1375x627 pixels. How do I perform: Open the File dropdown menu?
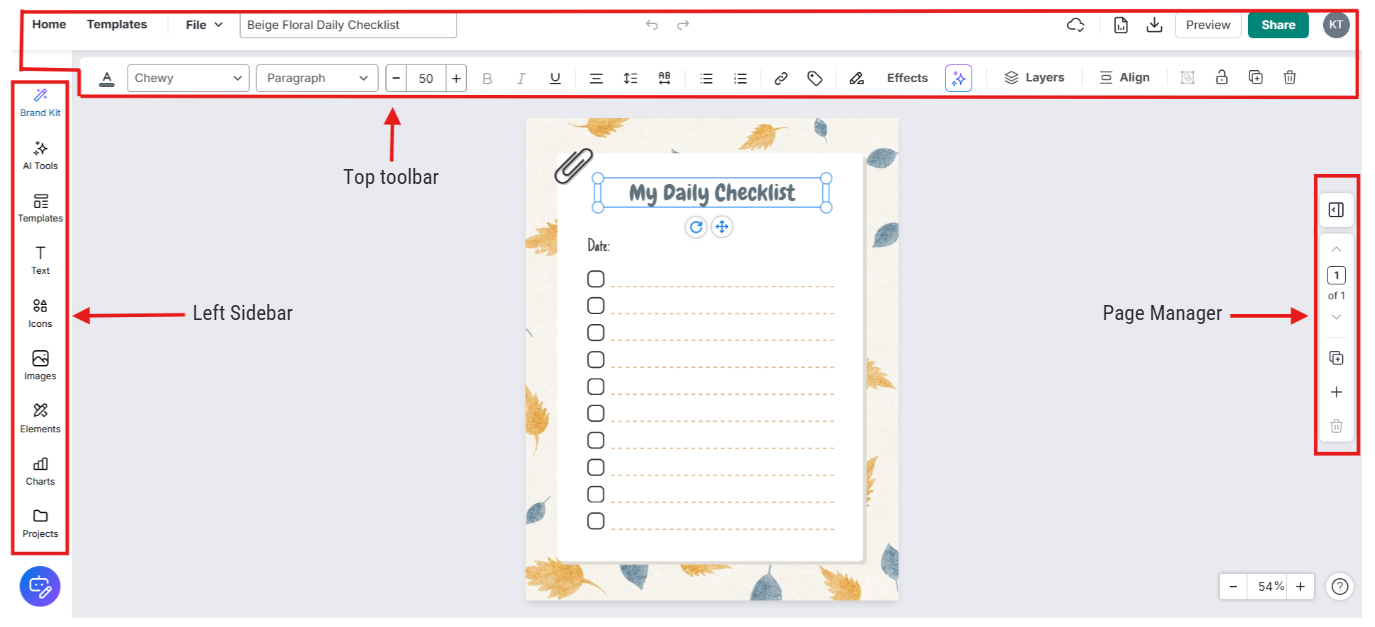pyautogui.click(x=204, y=25)
